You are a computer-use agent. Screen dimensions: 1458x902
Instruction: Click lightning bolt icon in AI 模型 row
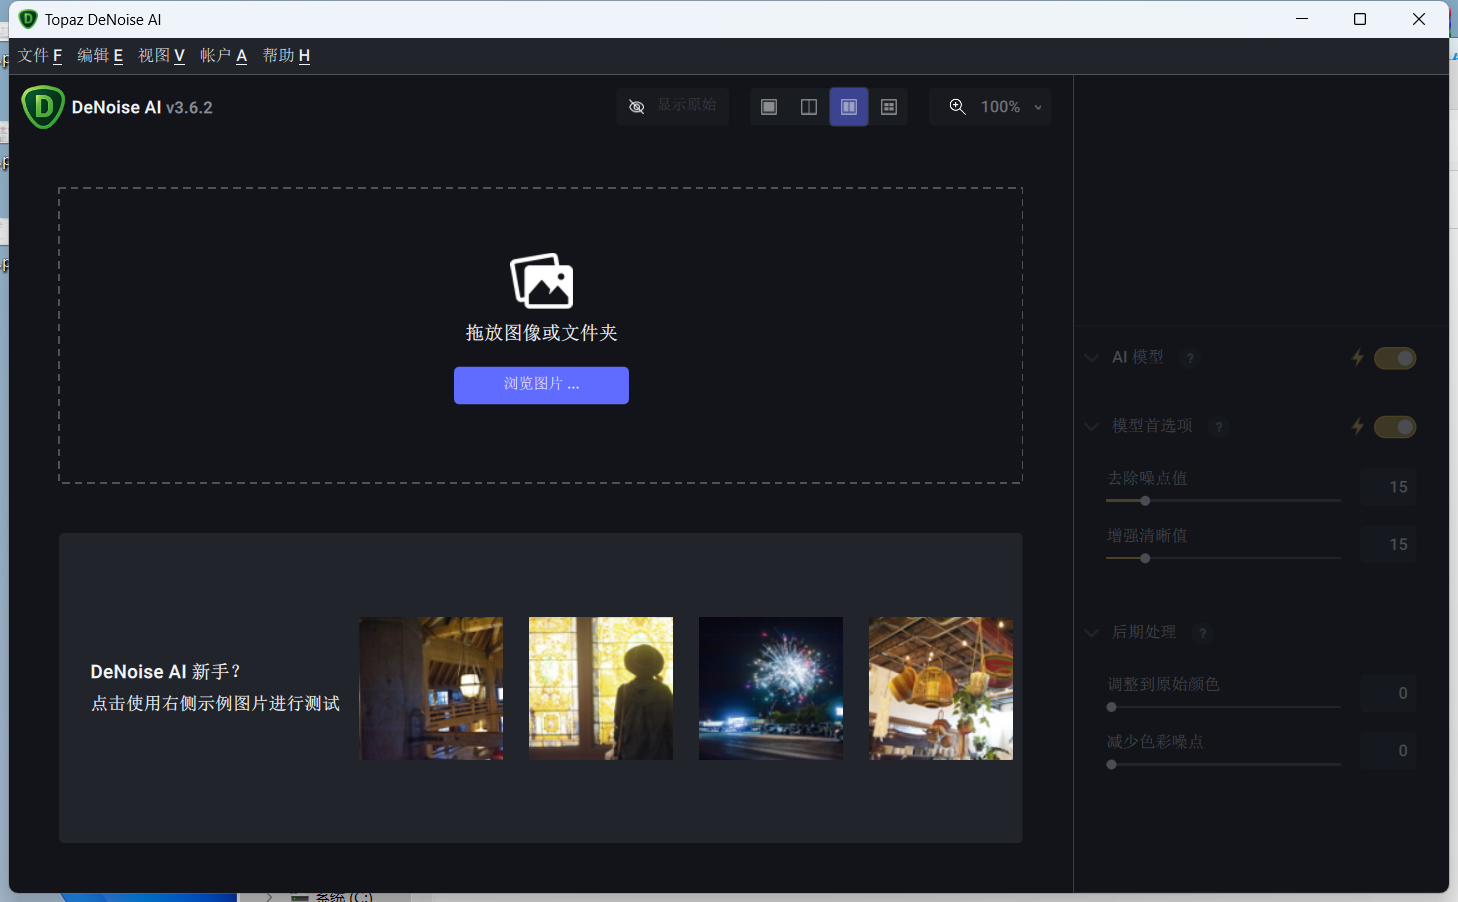pos(1357,358)
